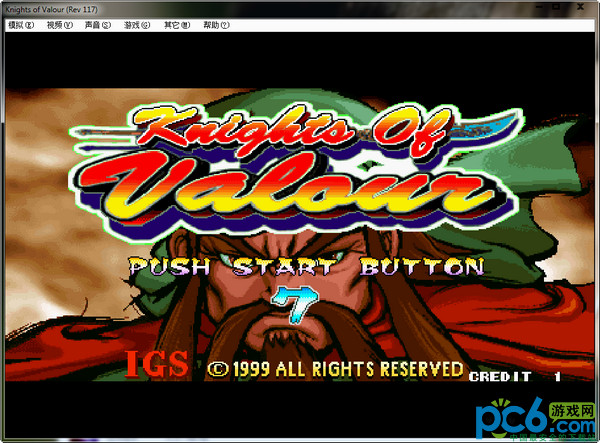Minimize the emulator window
Viewport: 600px width, 443px height.
point(540,6)
